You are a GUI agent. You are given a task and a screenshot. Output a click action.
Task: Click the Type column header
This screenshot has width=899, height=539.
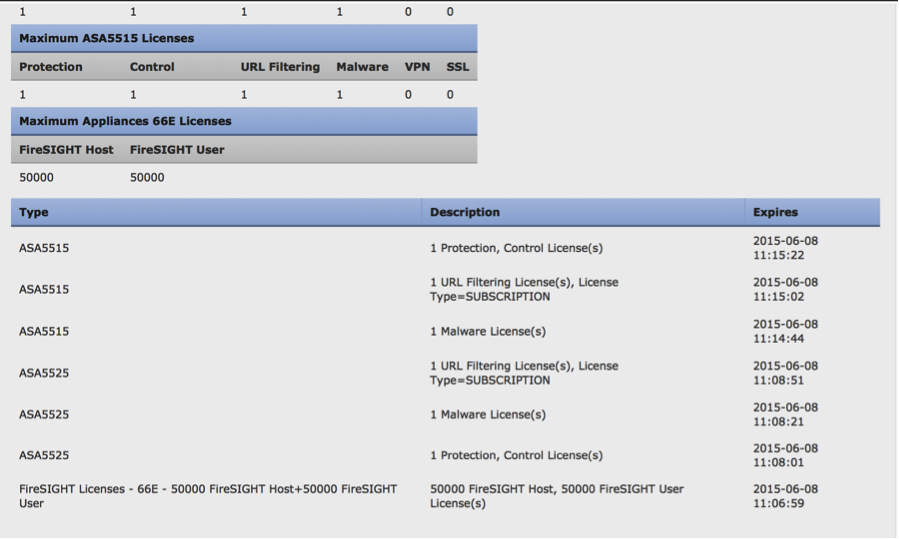34,212
